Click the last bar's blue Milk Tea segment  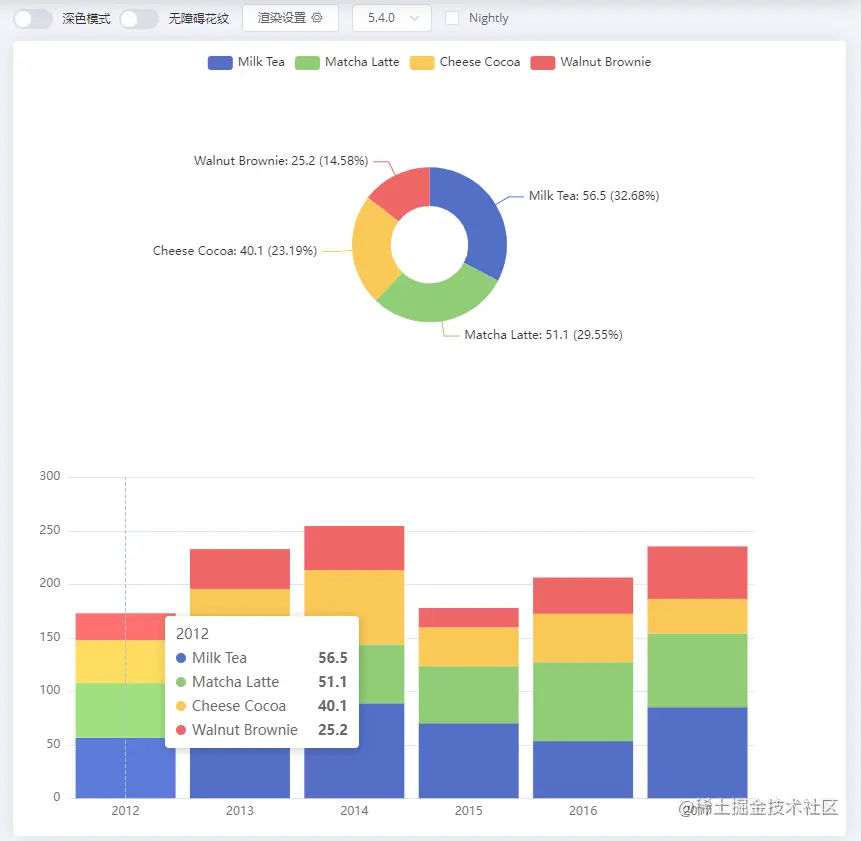click(x=697, y=753)
